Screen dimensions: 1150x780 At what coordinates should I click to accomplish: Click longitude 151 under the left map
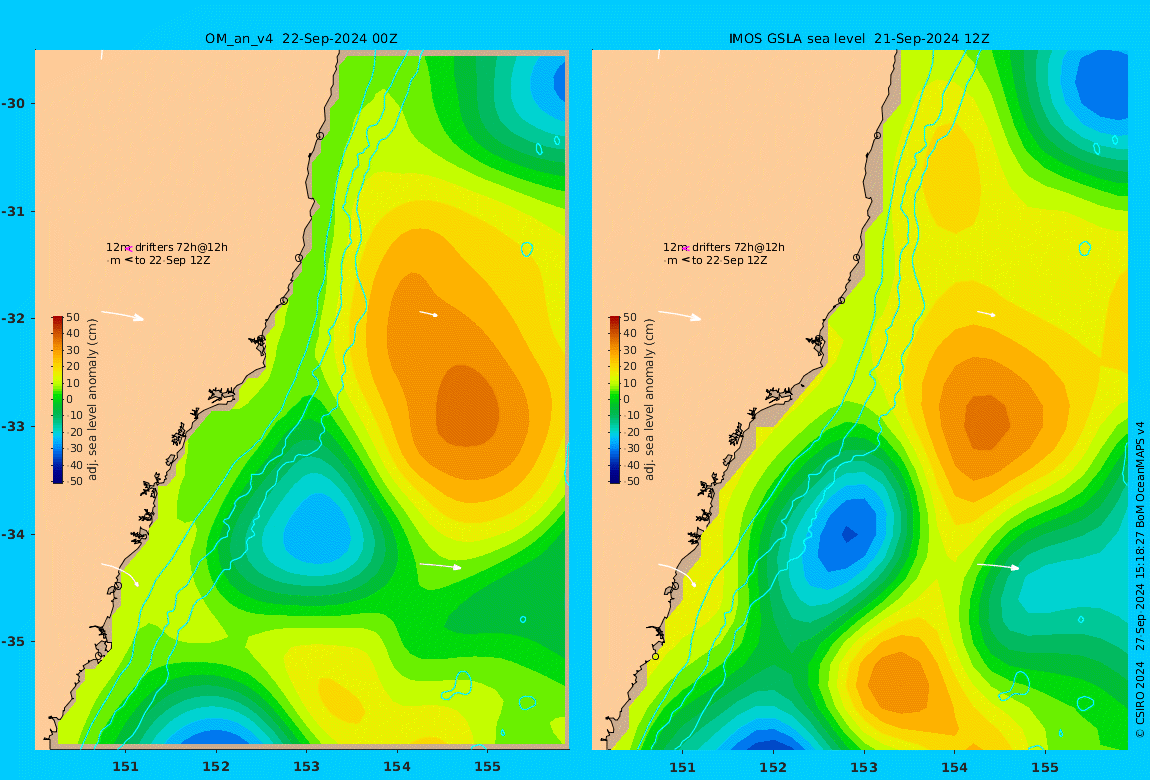click(x=125, y=767)
